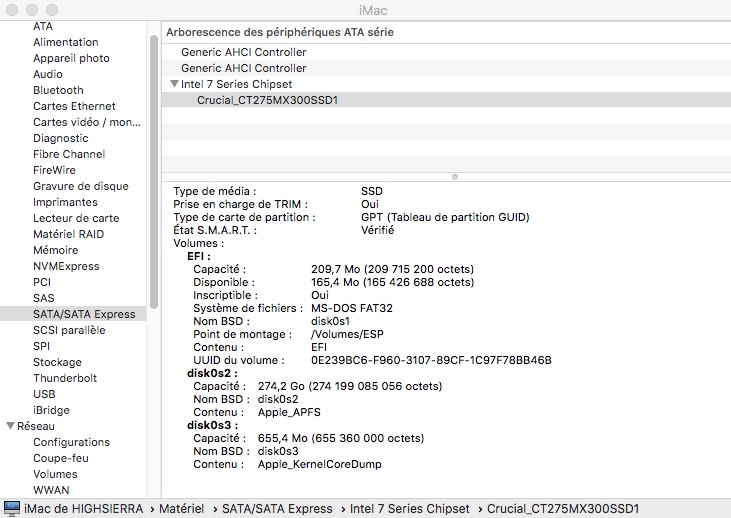Screen dimensions: 731x518
Task: Click the iMac computer icon in path bar
Action: point(12,508)
